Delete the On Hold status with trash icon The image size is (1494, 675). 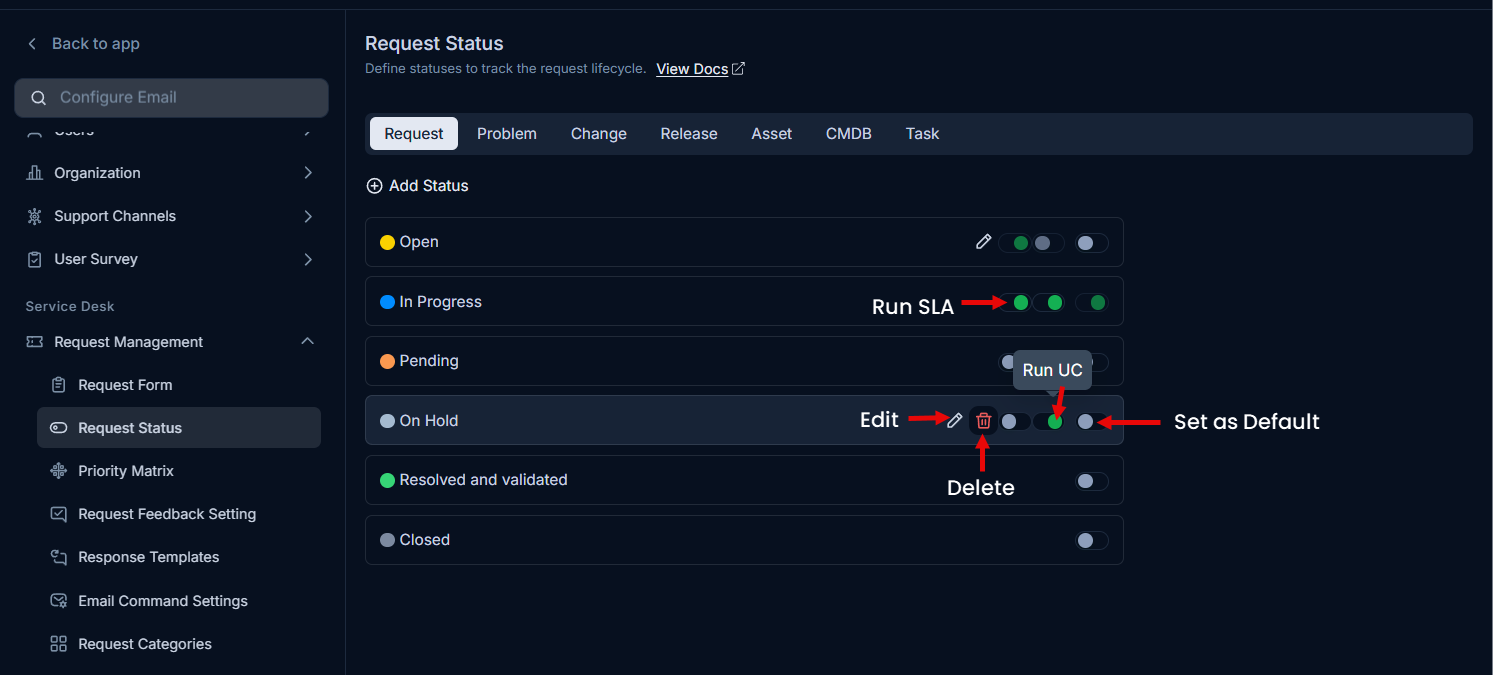(984, 421)
